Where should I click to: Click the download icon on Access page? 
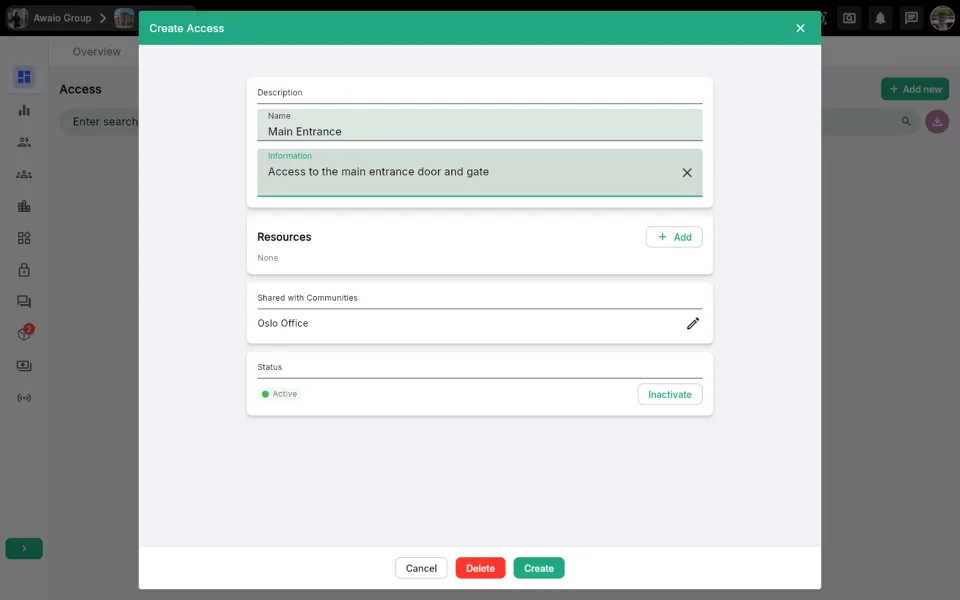coord(937,121)
